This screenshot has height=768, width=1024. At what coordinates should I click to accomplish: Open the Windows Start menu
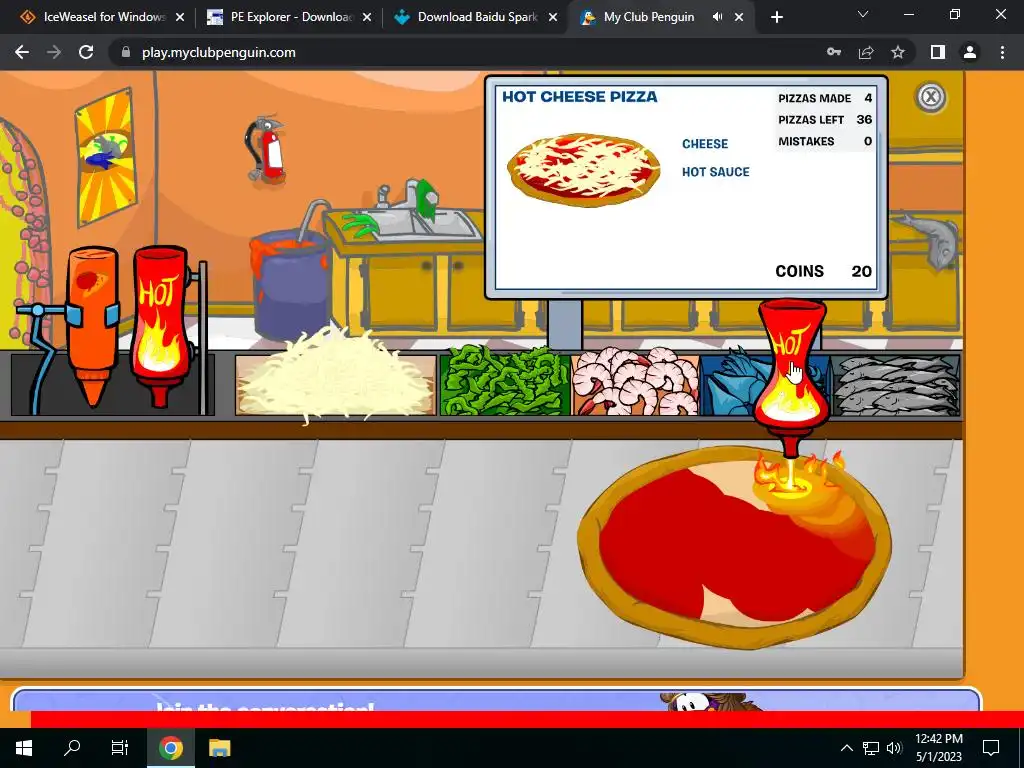(x=24, y=748)
